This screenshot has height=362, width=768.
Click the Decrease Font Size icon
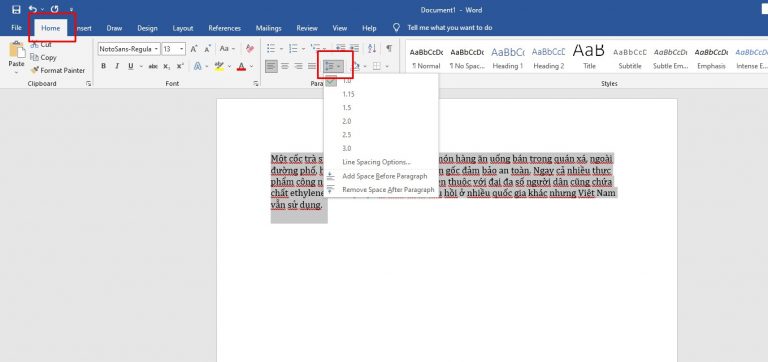click(x=207, y=49)
